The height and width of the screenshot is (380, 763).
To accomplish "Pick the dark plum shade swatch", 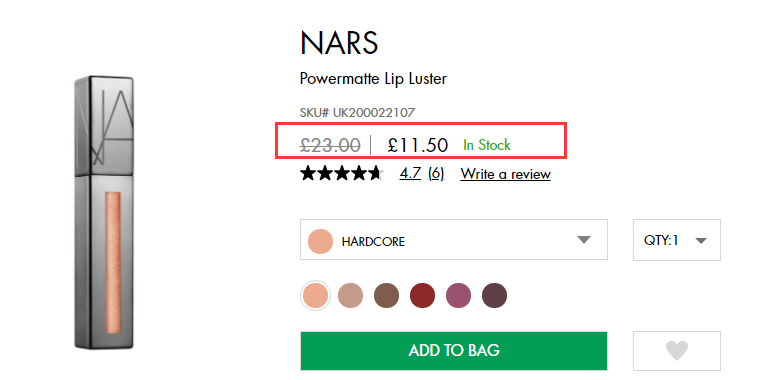I will [x=494, y=295].
